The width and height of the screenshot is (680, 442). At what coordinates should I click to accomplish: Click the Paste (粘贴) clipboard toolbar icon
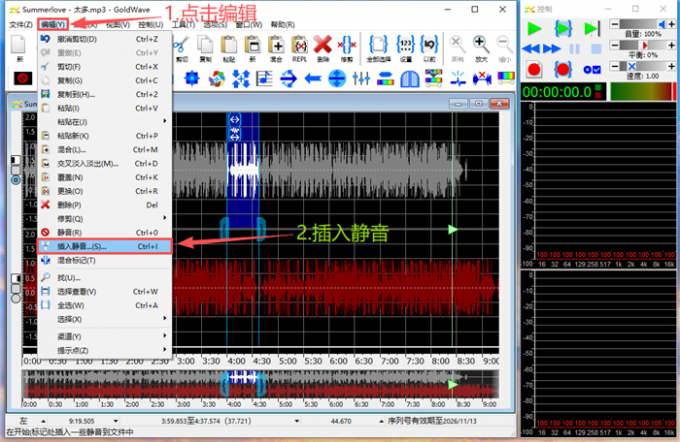pos(228,45)
